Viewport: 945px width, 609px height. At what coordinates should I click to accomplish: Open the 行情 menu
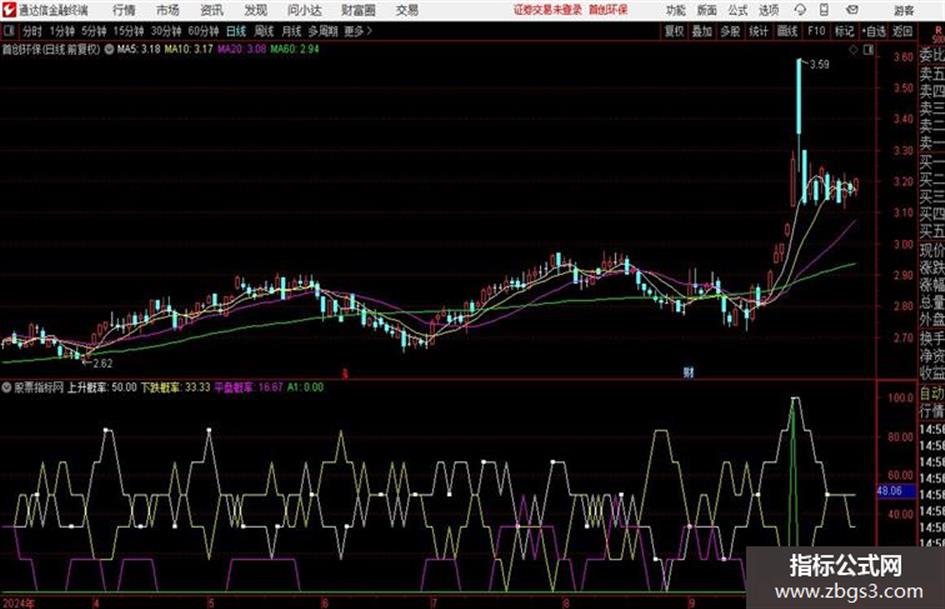pos(124,10)
